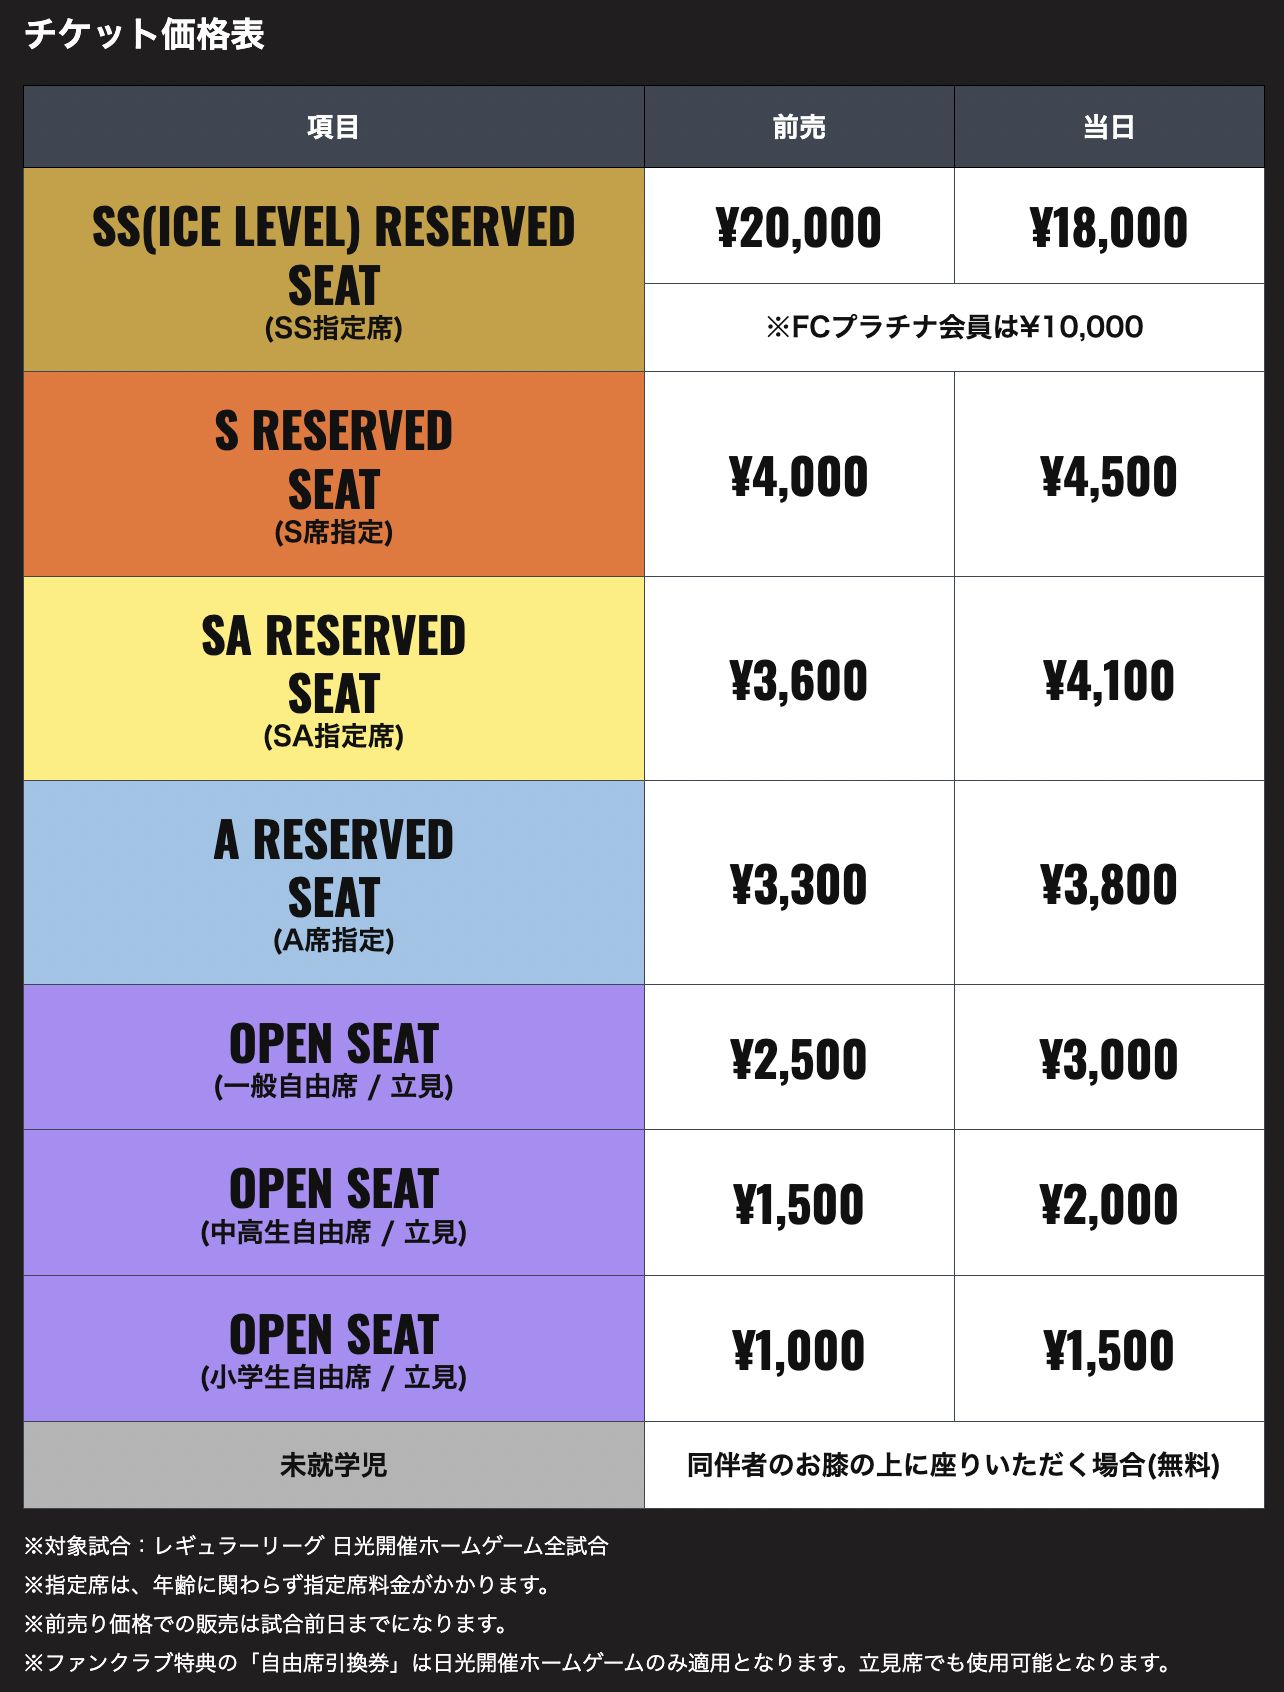This screenshot has width=1284, height=1692.
Task: Click the 項目 column header
Action: click(334, 127)
